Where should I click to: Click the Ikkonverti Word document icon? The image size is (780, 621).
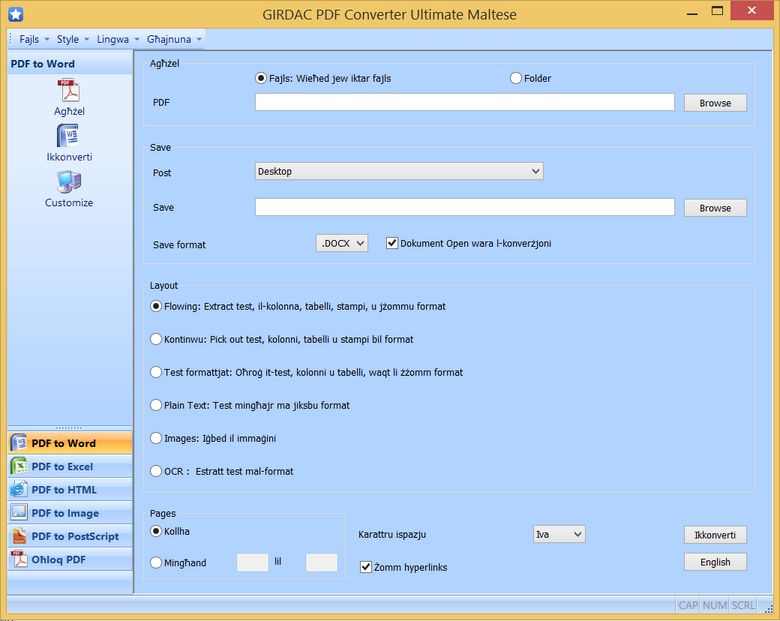click(68, 135)
